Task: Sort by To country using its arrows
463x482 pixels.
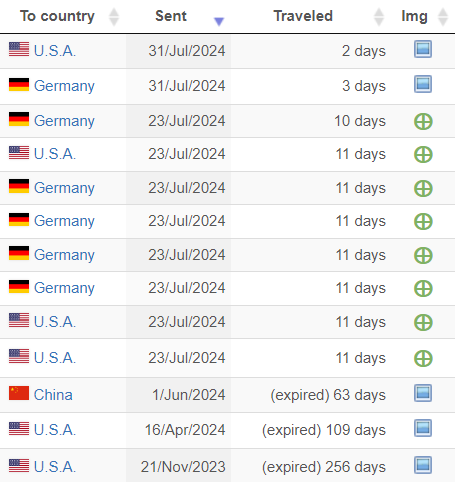Action: pyautogui.click(x=114, y=17)
